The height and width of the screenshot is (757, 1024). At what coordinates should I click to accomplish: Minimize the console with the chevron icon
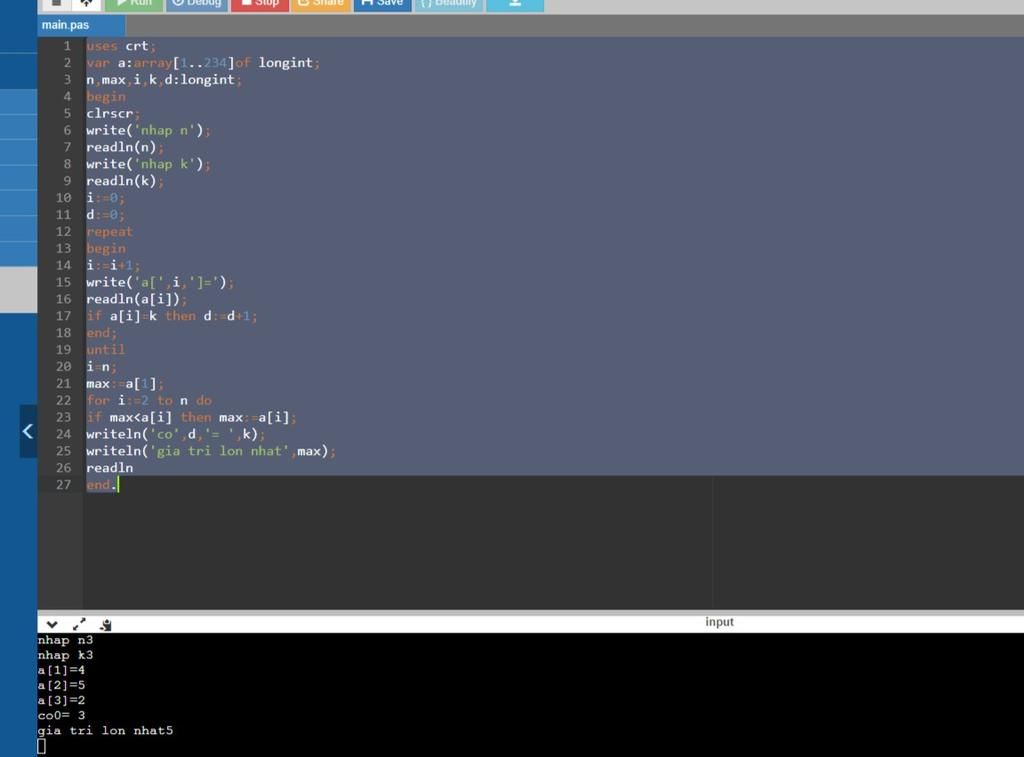[x=52, y=624]
